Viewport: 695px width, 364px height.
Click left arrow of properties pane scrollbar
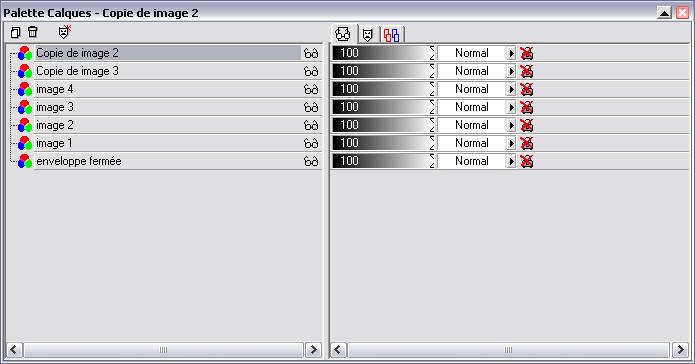[x=339, y=350]
